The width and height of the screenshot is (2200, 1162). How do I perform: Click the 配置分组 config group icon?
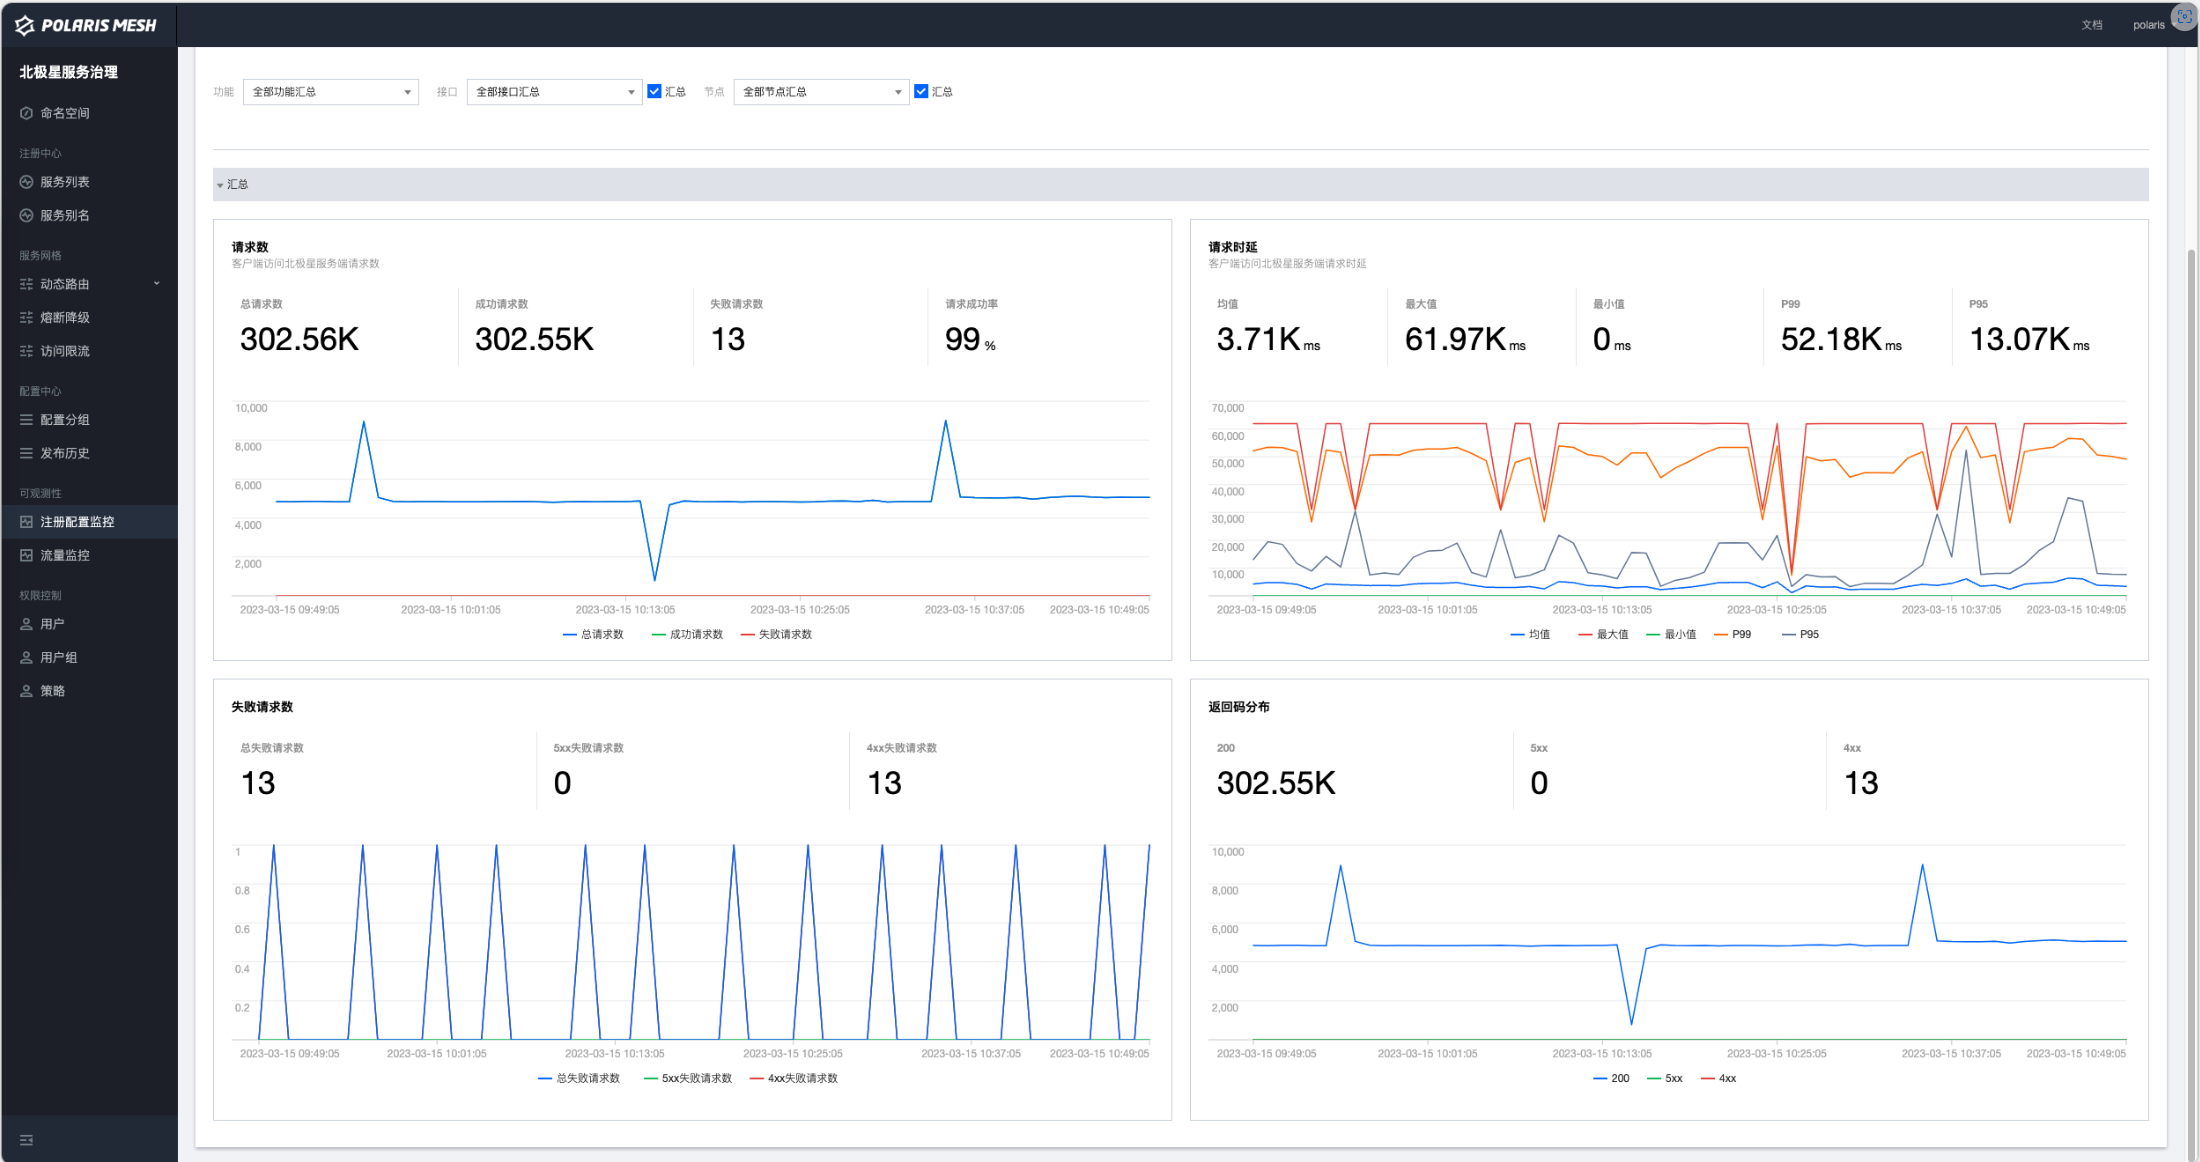27,420
